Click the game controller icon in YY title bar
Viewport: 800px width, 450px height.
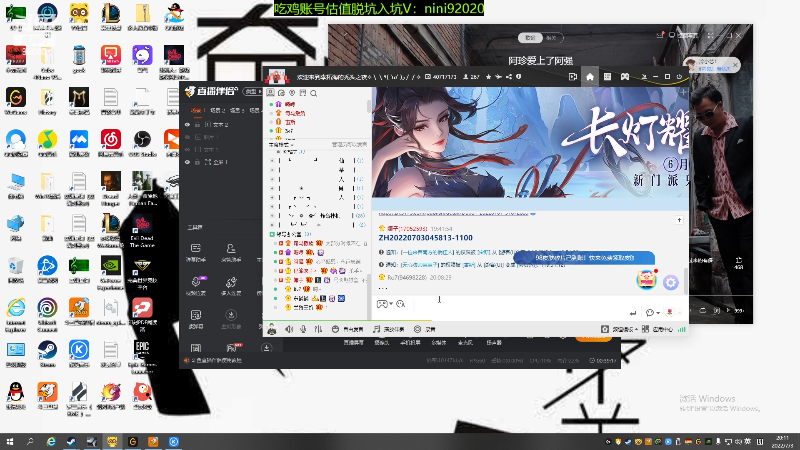(x=624, y=77)
